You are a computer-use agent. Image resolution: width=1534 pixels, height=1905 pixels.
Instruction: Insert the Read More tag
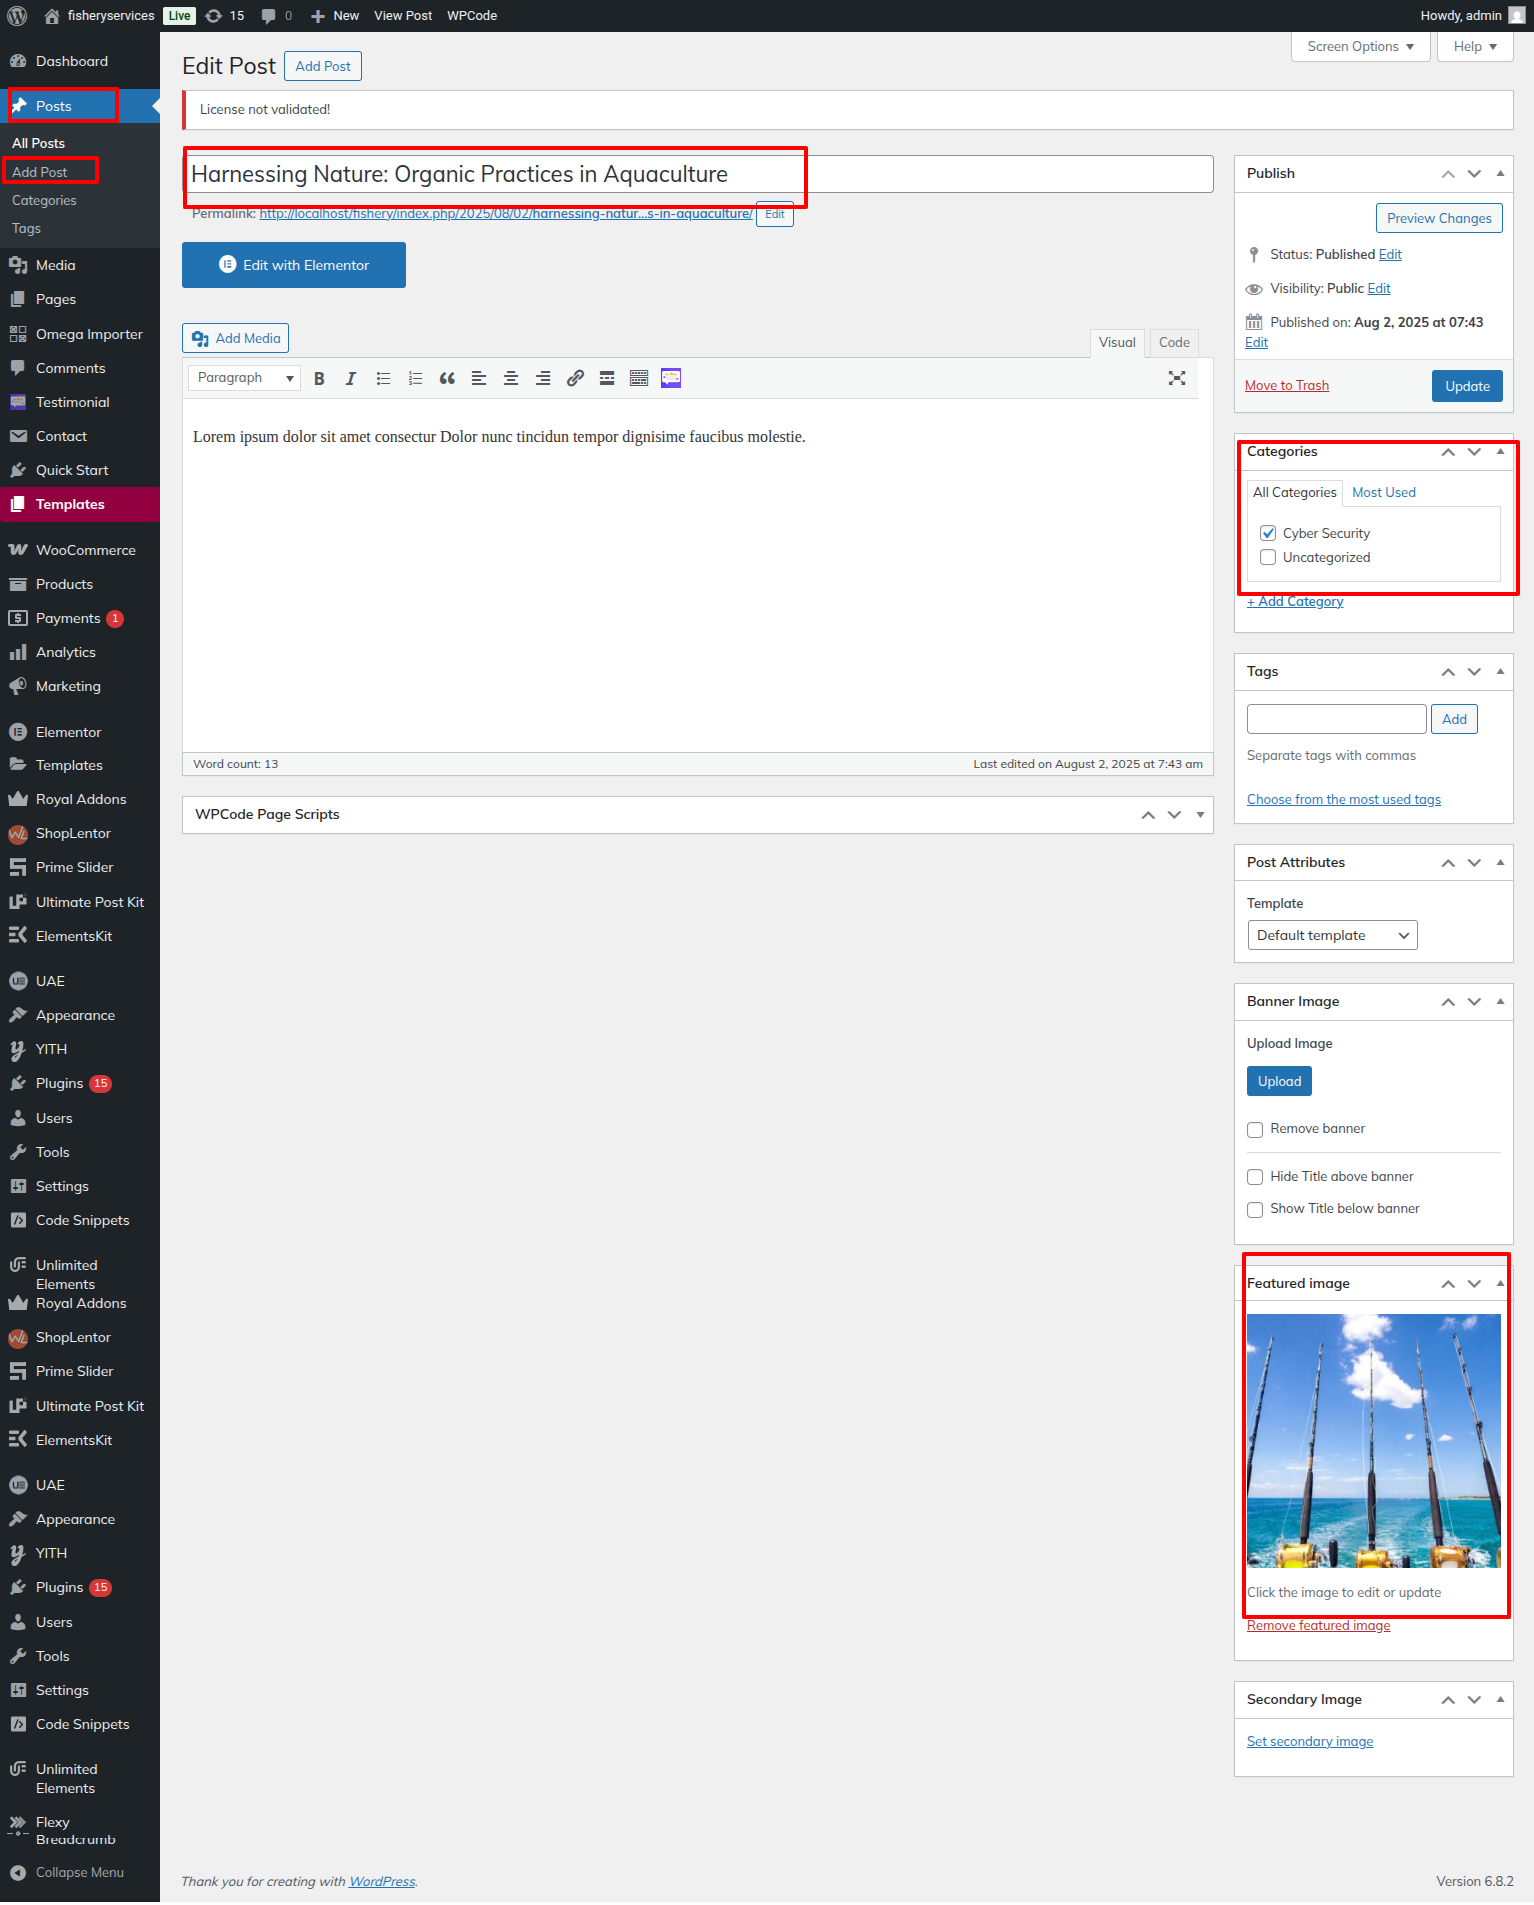point(607,378)
